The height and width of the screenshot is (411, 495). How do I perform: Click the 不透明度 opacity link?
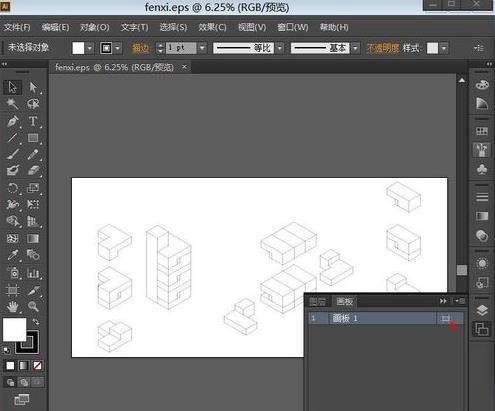[x=383, y=48]
